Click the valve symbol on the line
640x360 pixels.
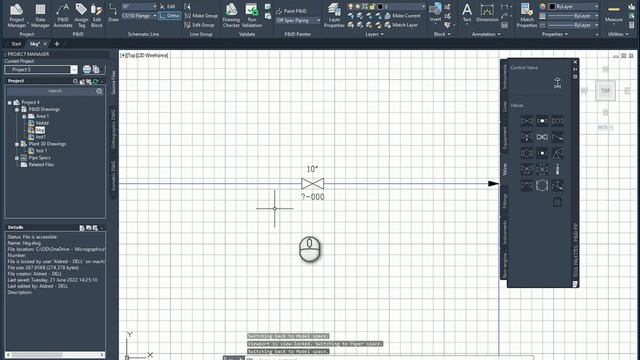pyautogui.click(x=313, y=184)
